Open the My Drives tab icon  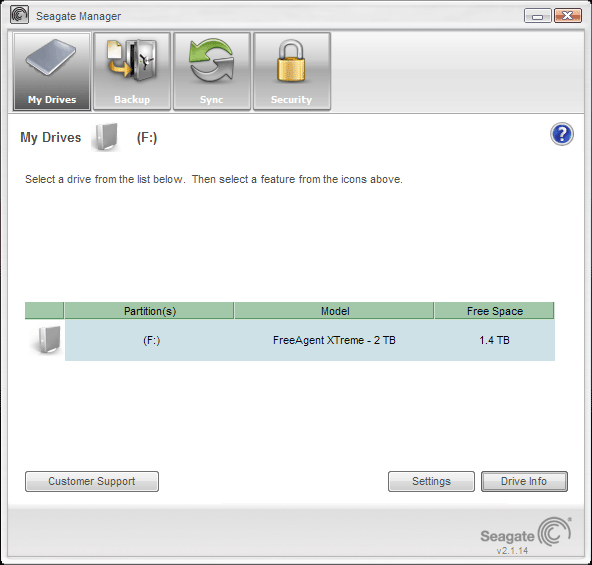[52, 71]
